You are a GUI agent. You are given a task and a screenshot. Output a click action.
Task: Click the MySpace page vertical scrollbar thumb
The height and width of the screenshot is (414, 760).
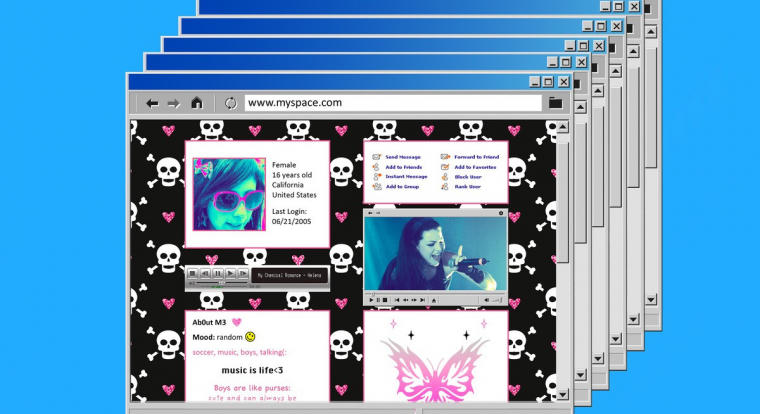[562, 201]
